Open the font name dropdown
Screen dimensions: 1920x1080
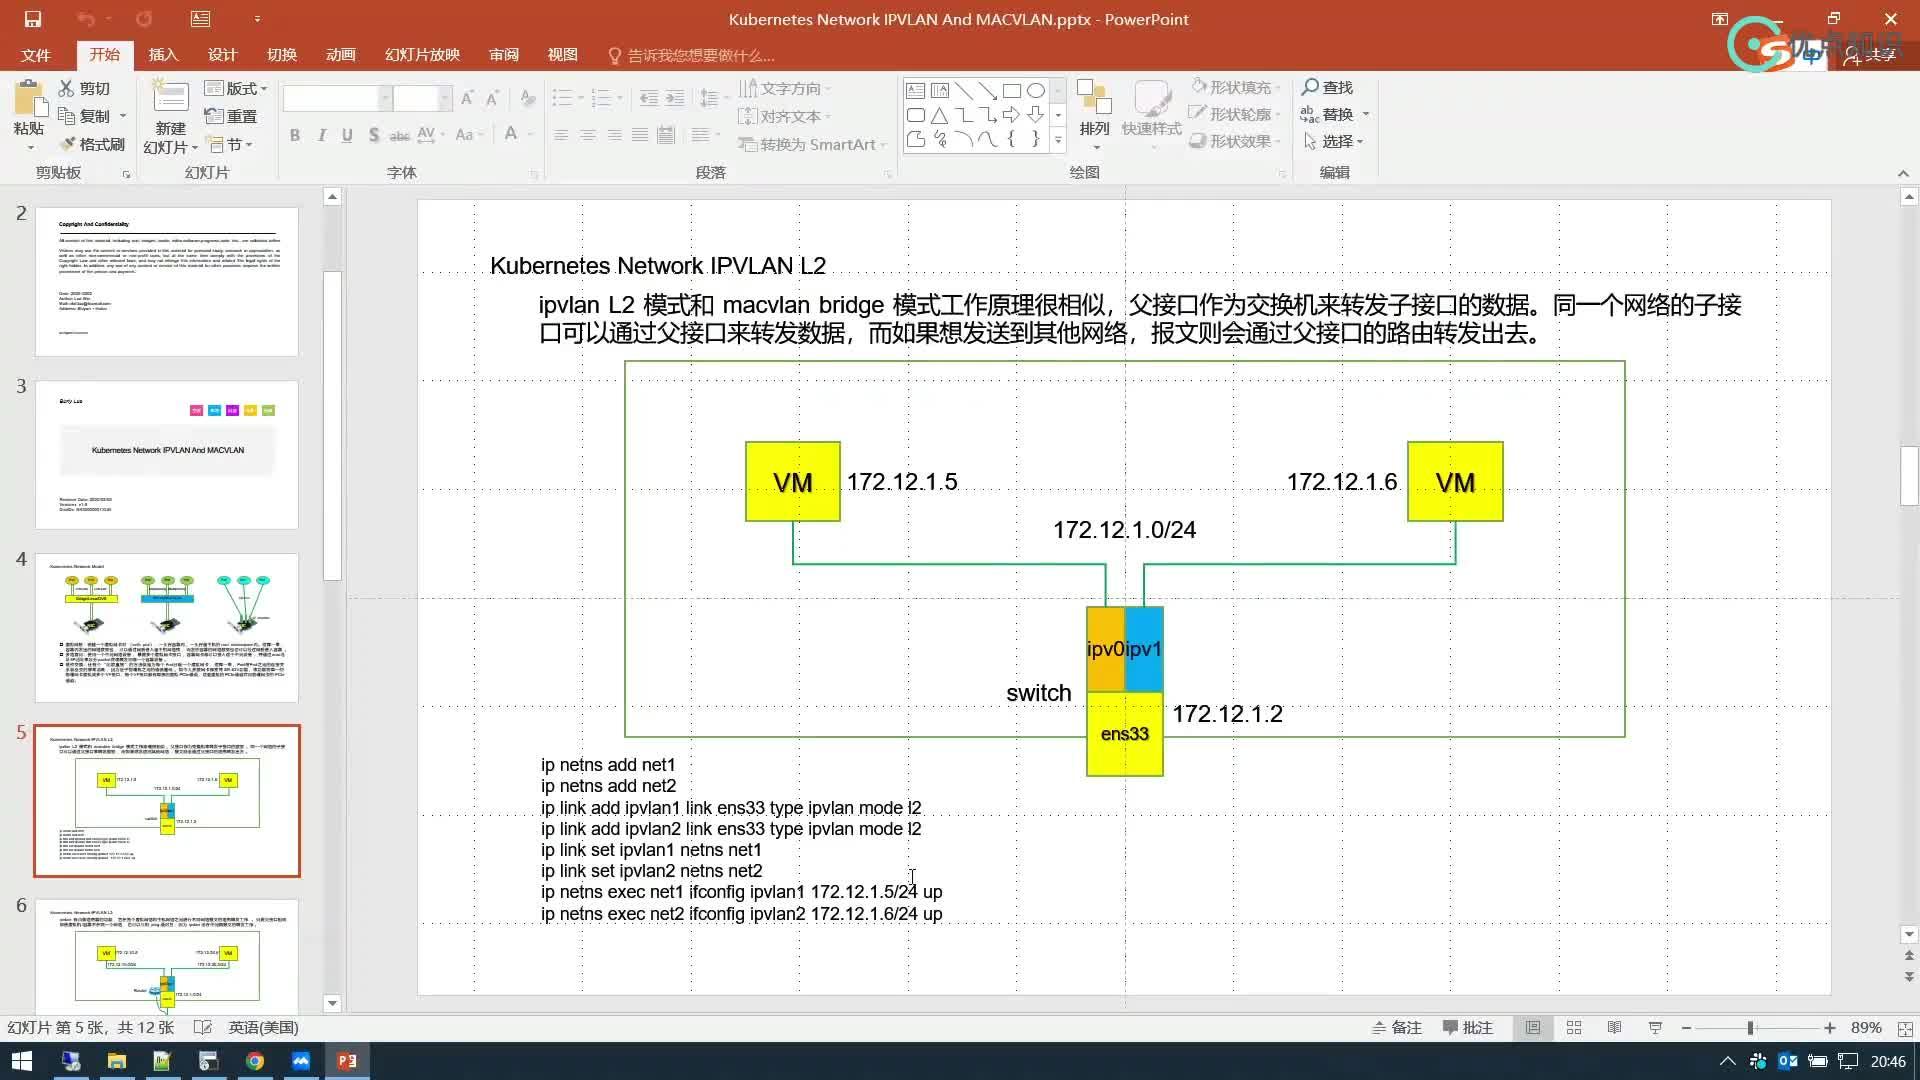[x=383, y=98]
